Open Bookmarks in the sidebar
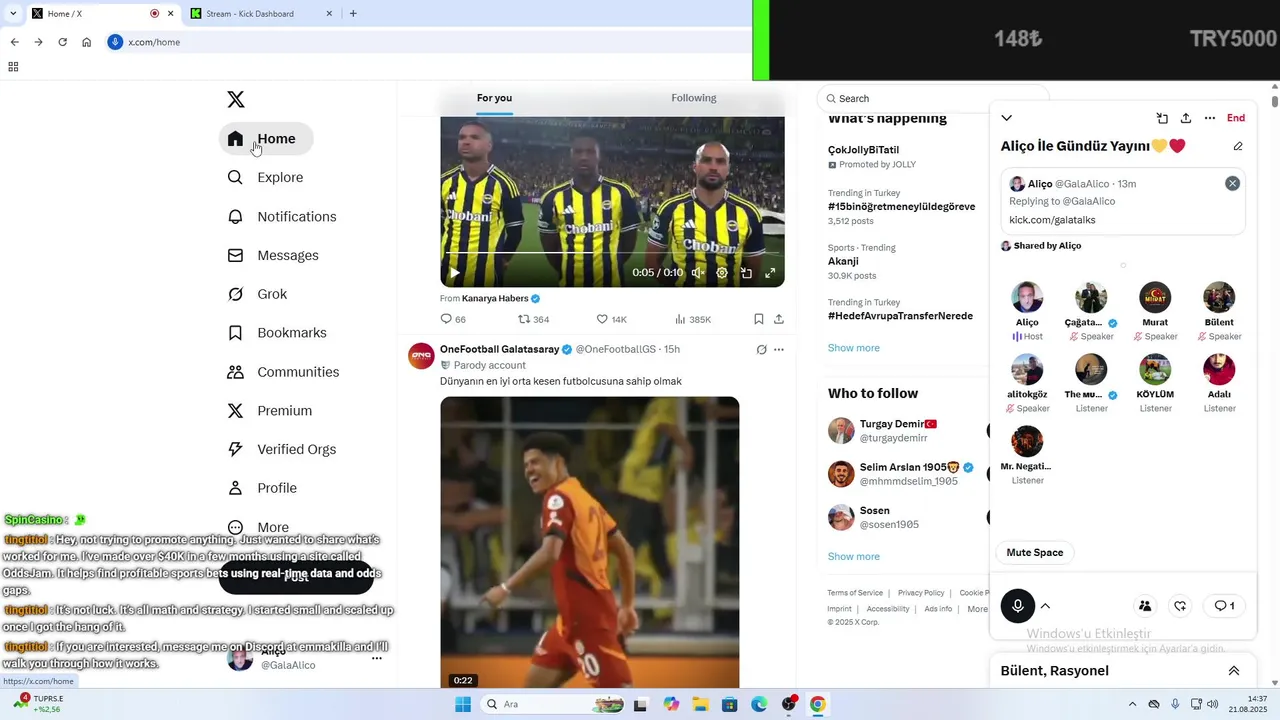 [x=278, y=333]
